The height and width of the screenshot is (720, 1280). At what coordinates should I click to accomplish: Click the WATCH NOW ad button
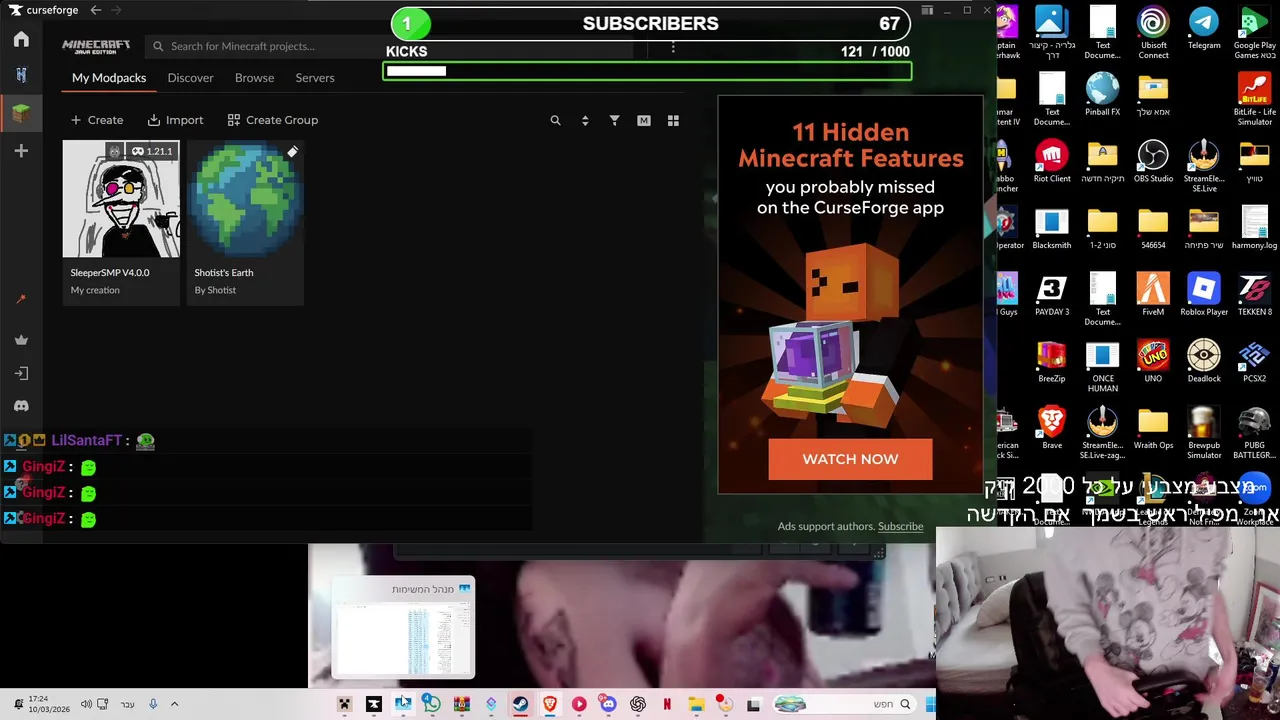[850, 459]
